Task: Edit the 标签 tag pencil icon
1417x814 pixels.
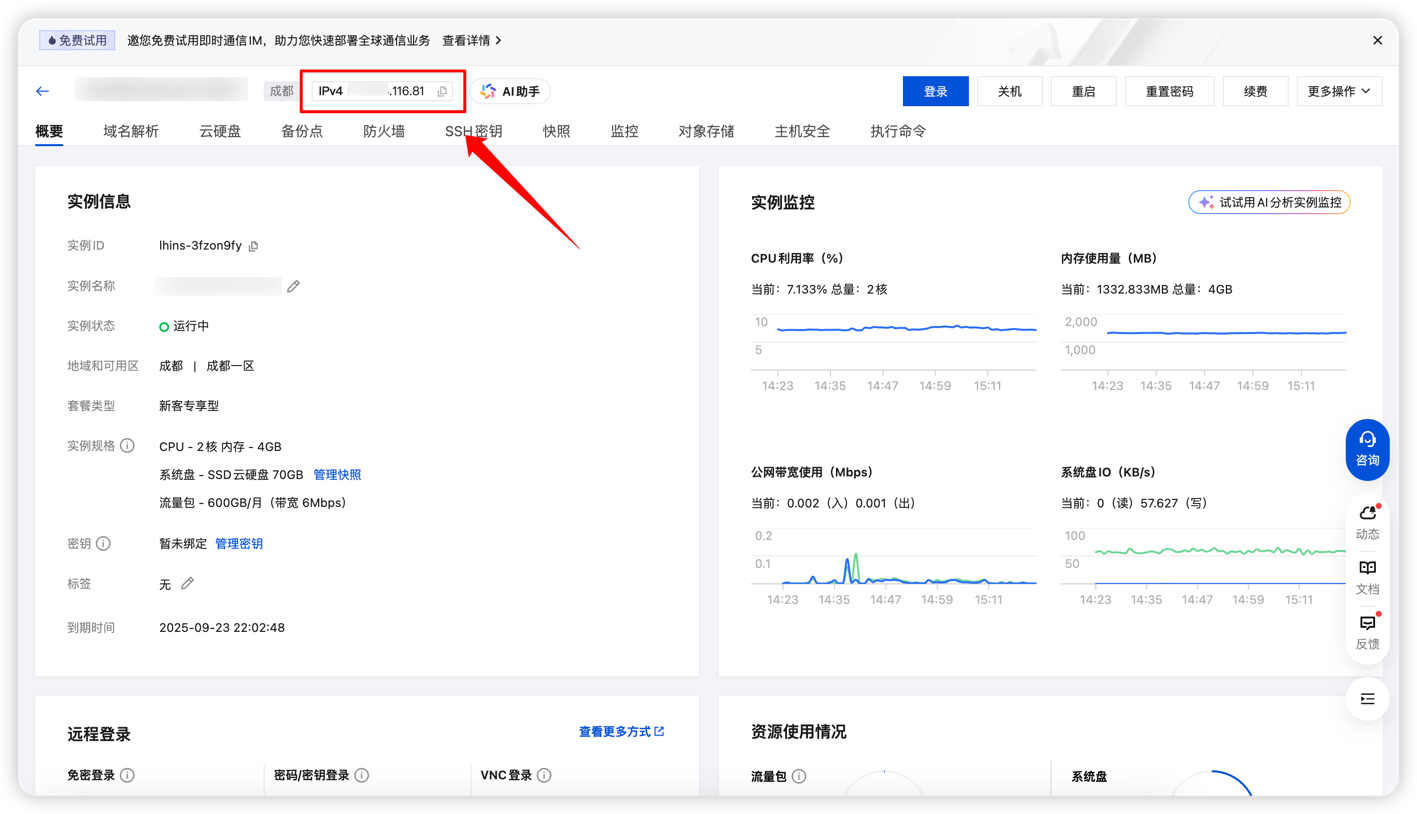Action: tap(187, 584)
